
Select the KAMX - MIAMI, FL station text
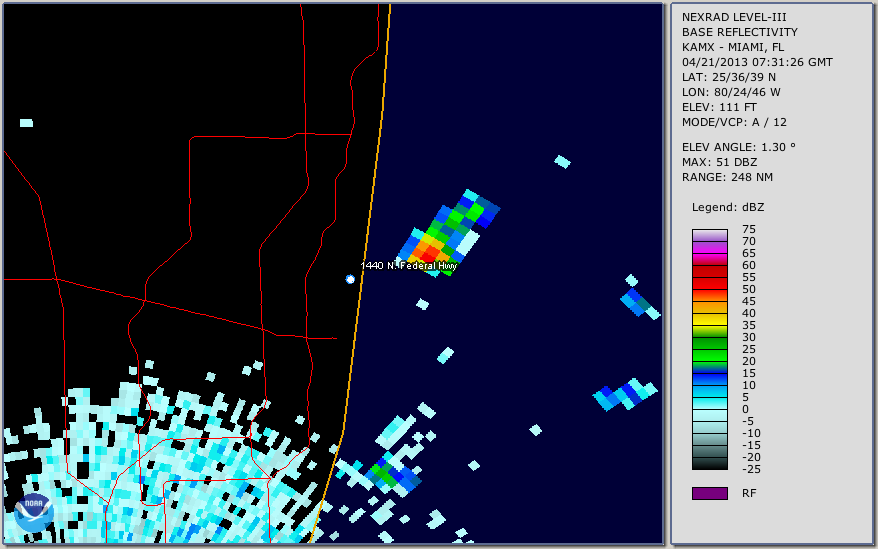(733, 47)
